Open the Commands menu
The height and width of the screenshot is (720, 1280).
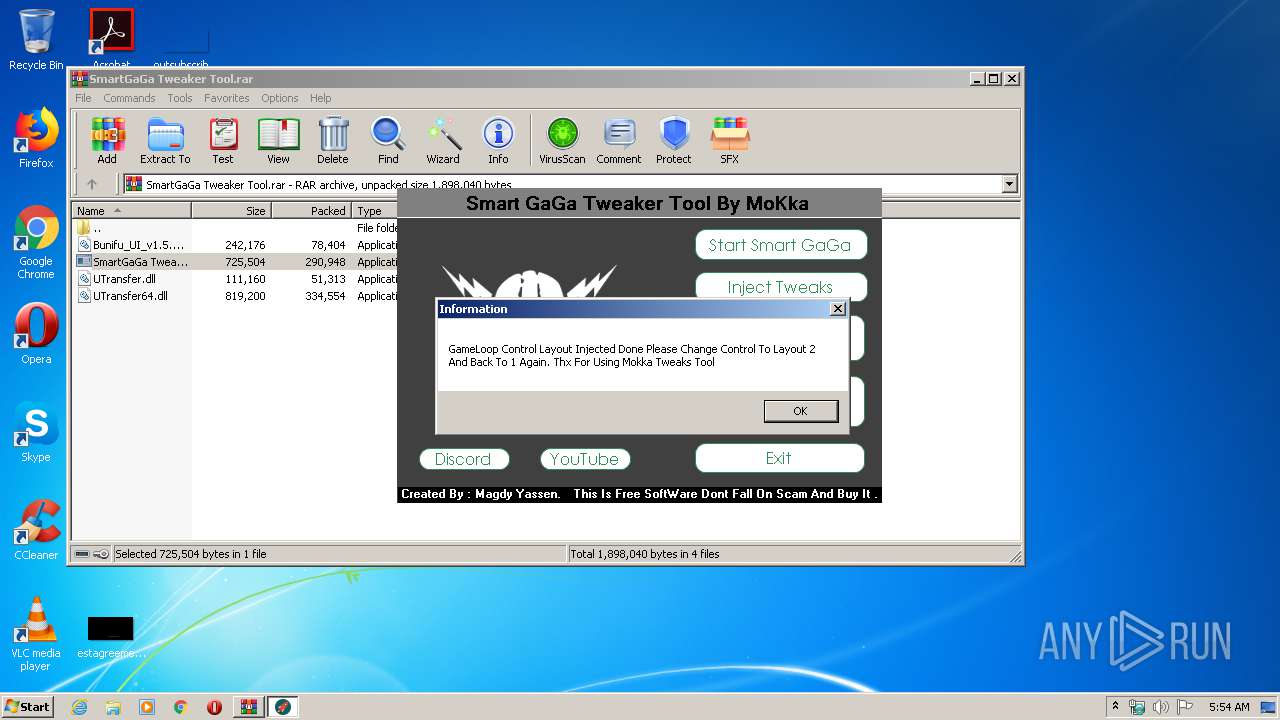[x=129, y=98]
